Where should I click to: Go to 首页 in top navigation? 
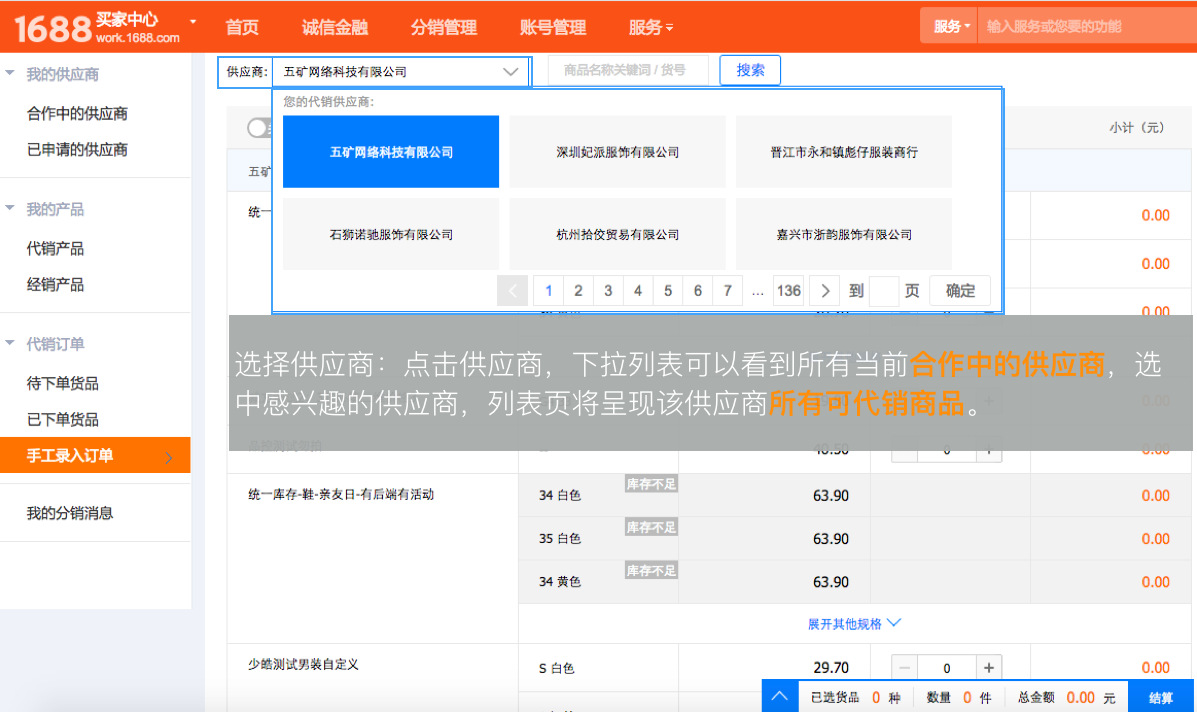(242, 27)
